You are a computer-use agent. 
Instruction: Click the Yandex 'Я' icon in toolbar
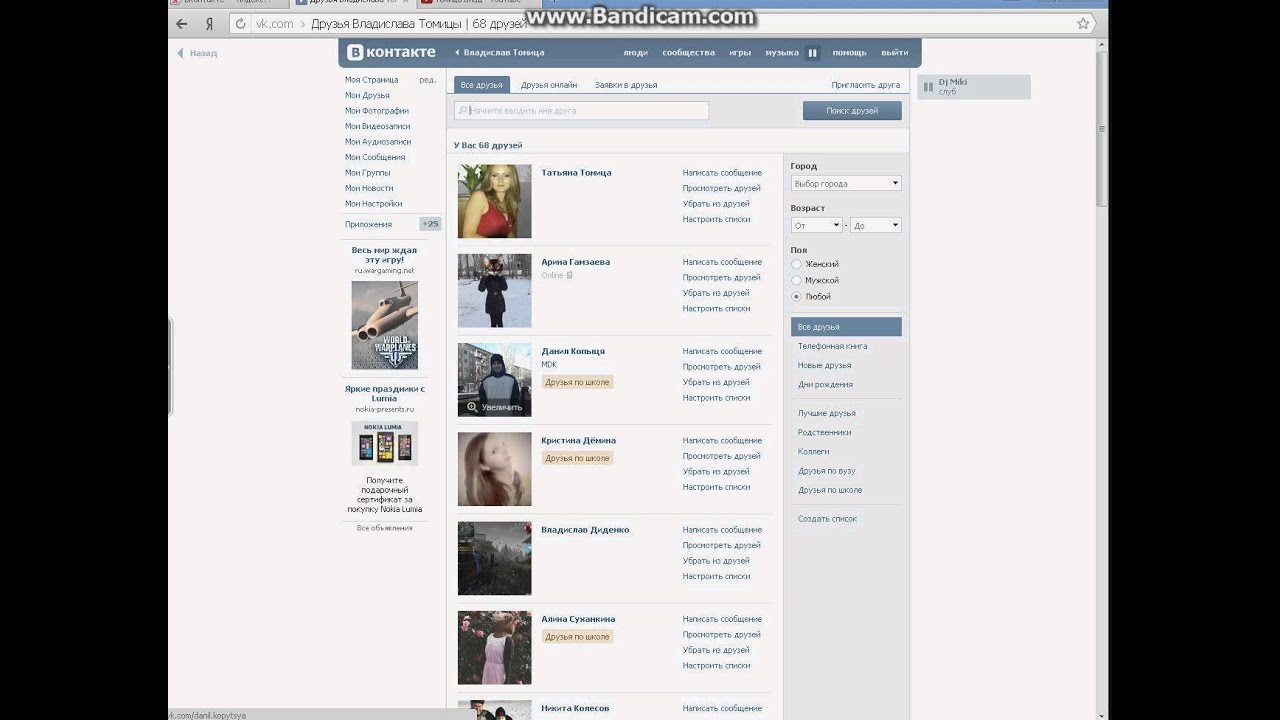[209, 23]
